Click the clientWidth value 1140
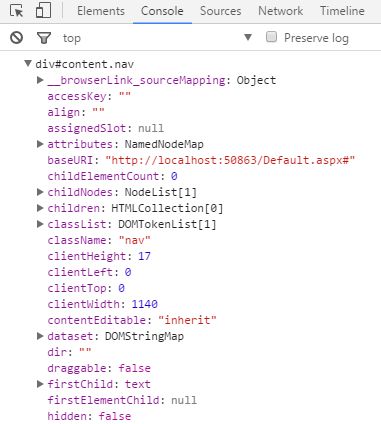Viewport: 381px width, 424px height. (145, 304)
